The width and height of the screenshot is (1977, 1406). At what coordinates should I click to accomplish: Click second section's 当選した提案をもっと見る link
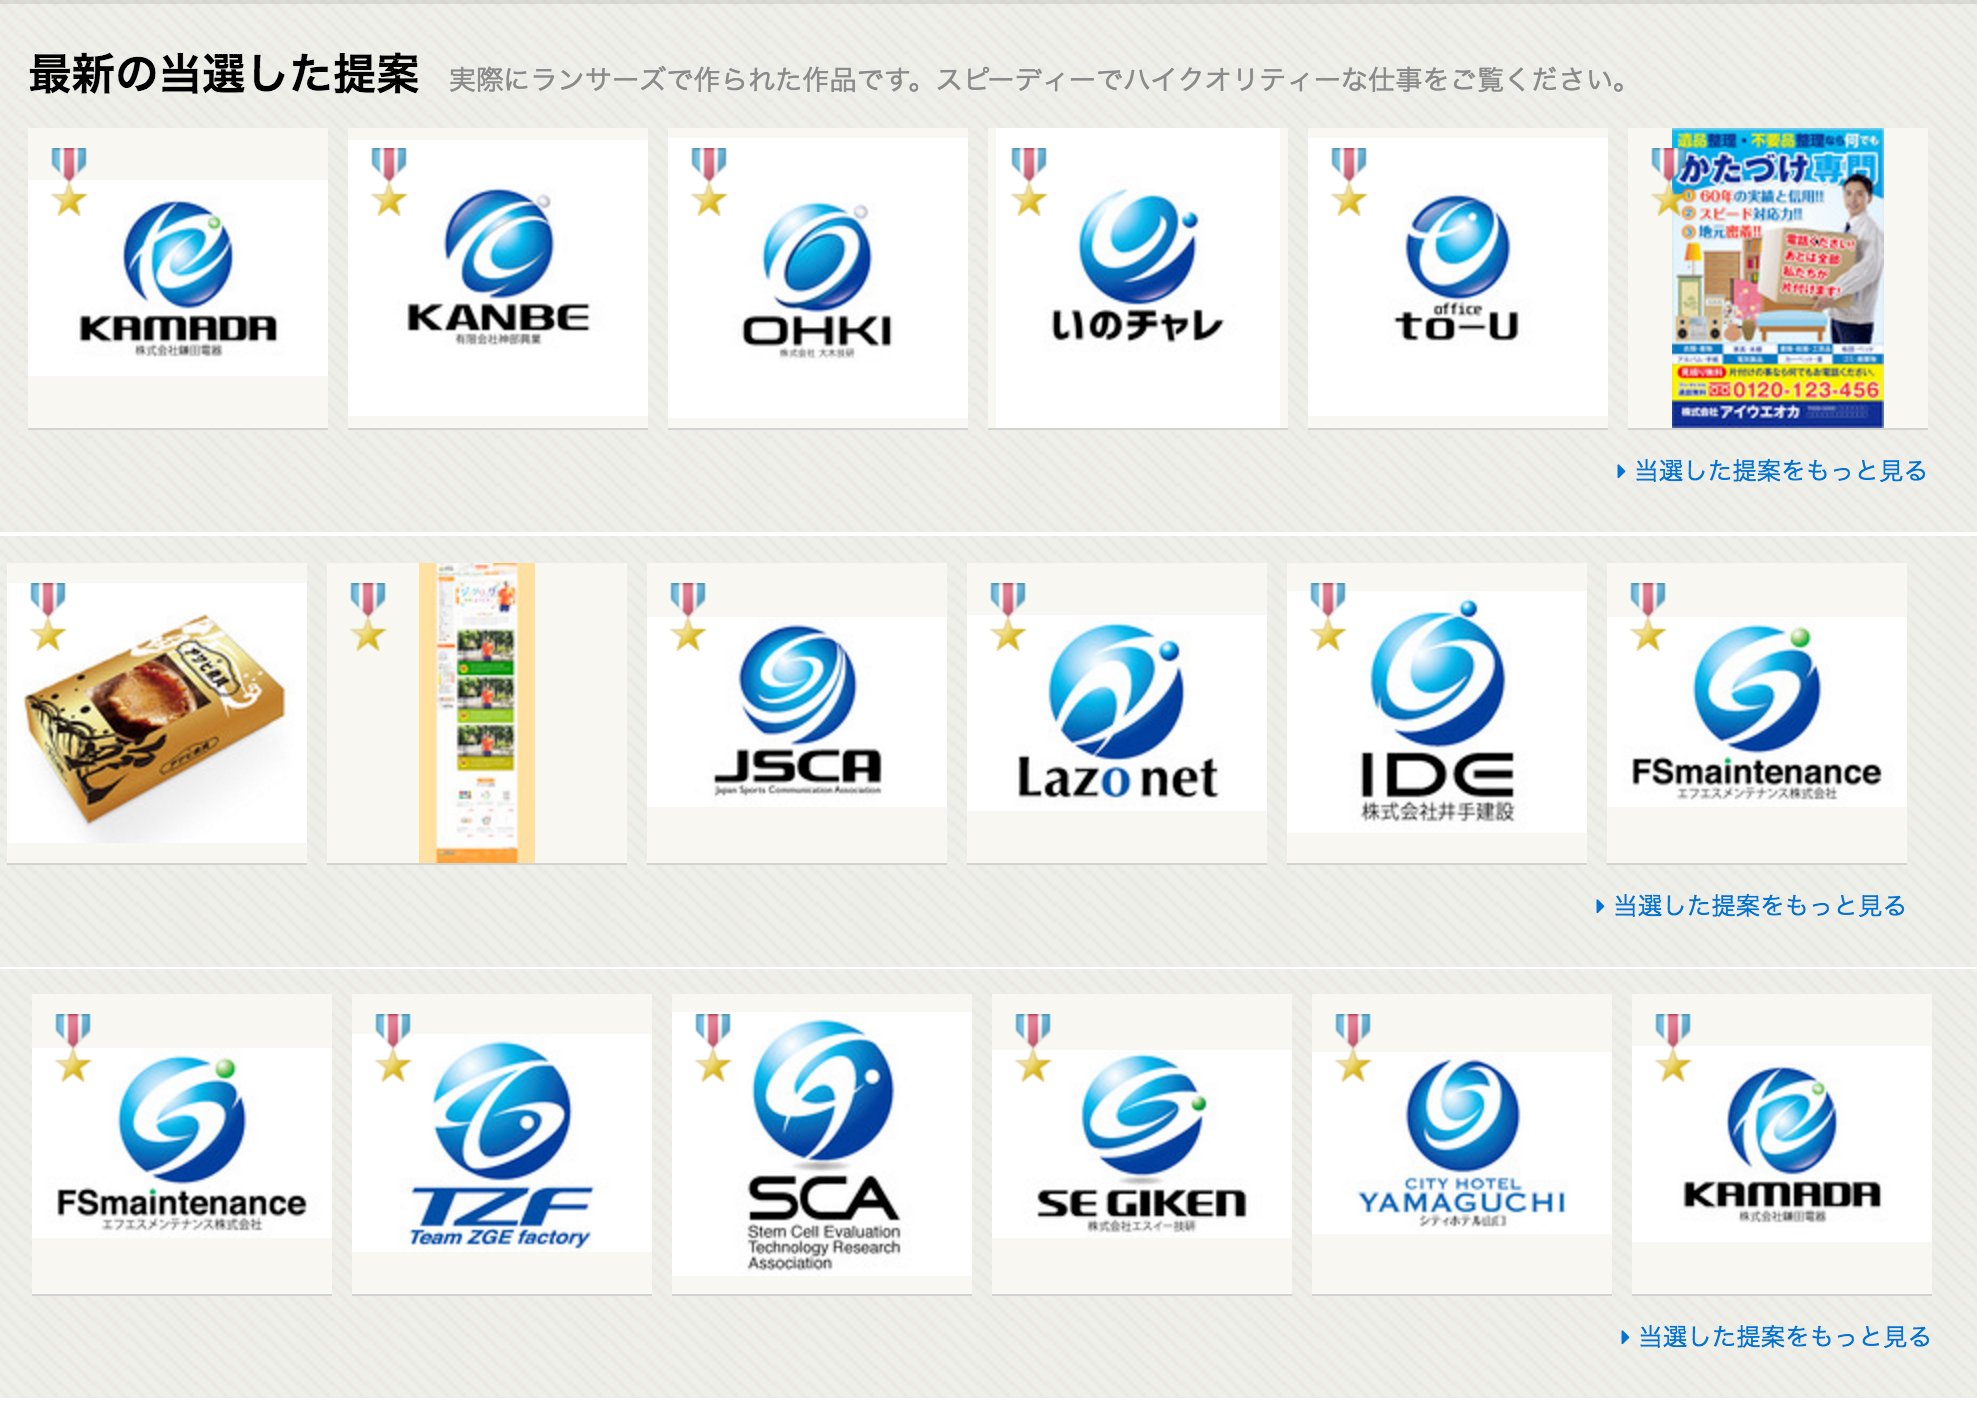click(1758, 906)
